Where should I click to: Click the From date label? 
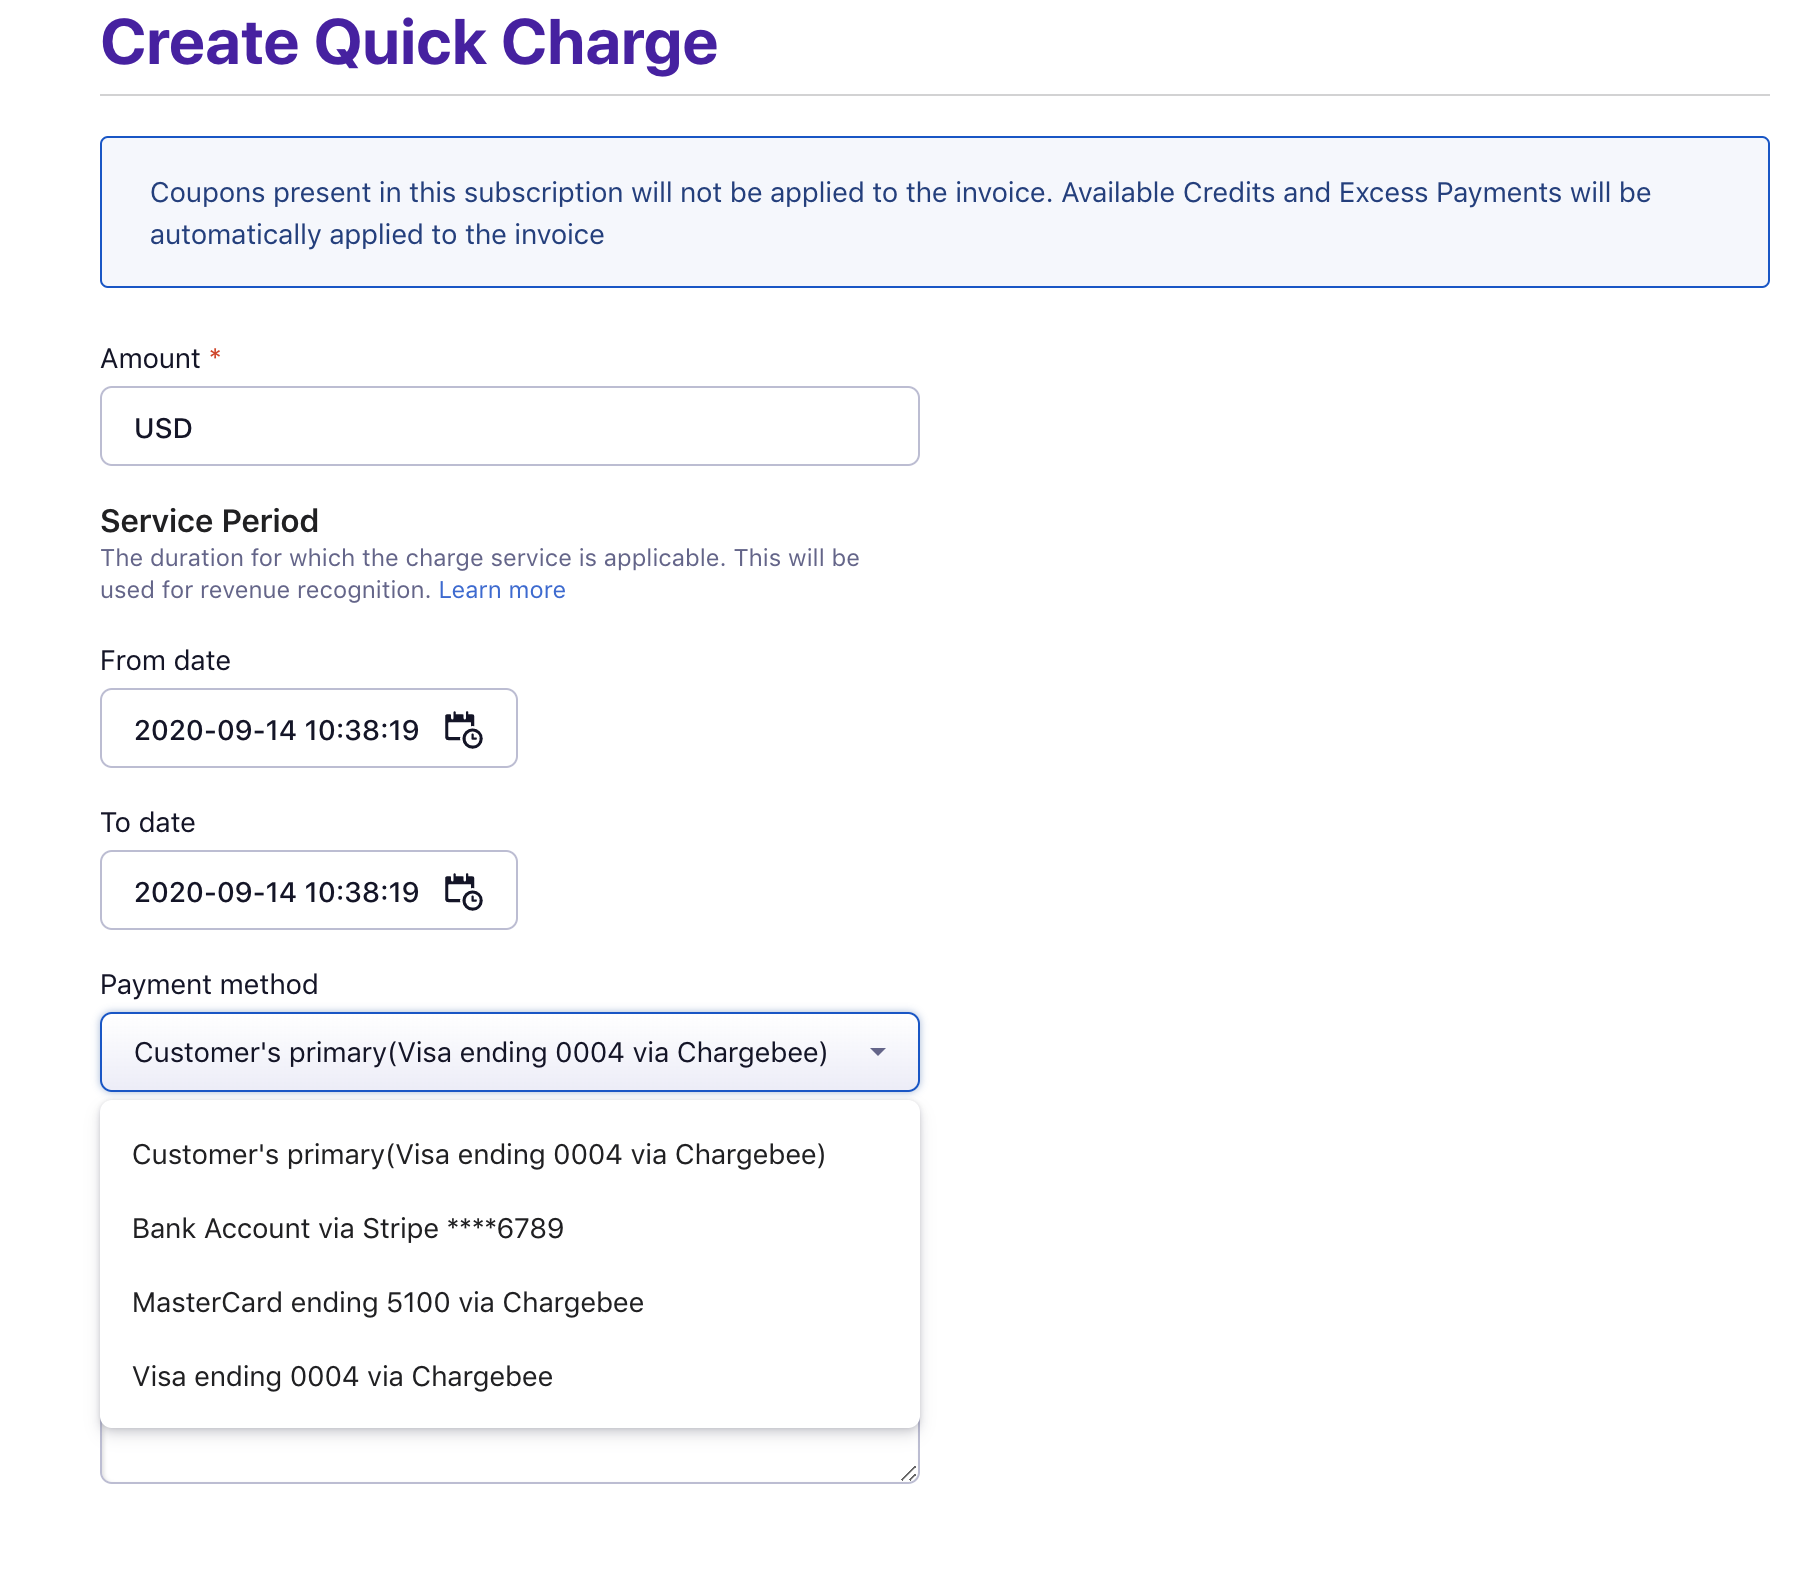[165, 660]
